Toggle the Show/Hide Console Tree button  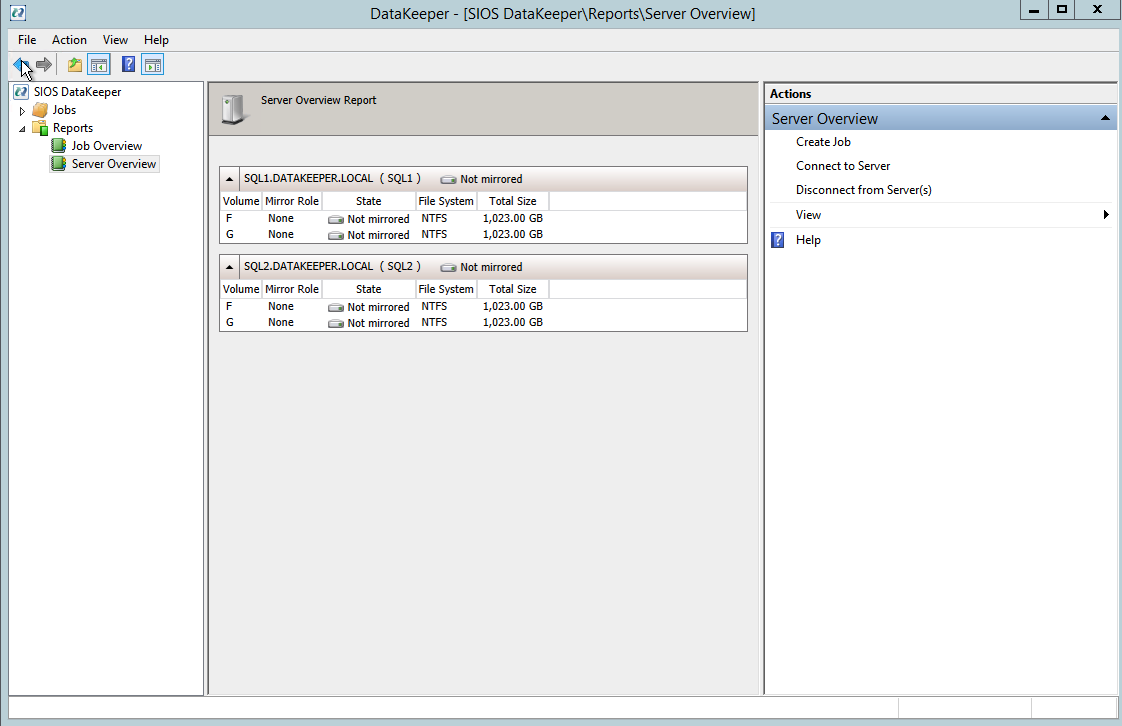[99, 65]
